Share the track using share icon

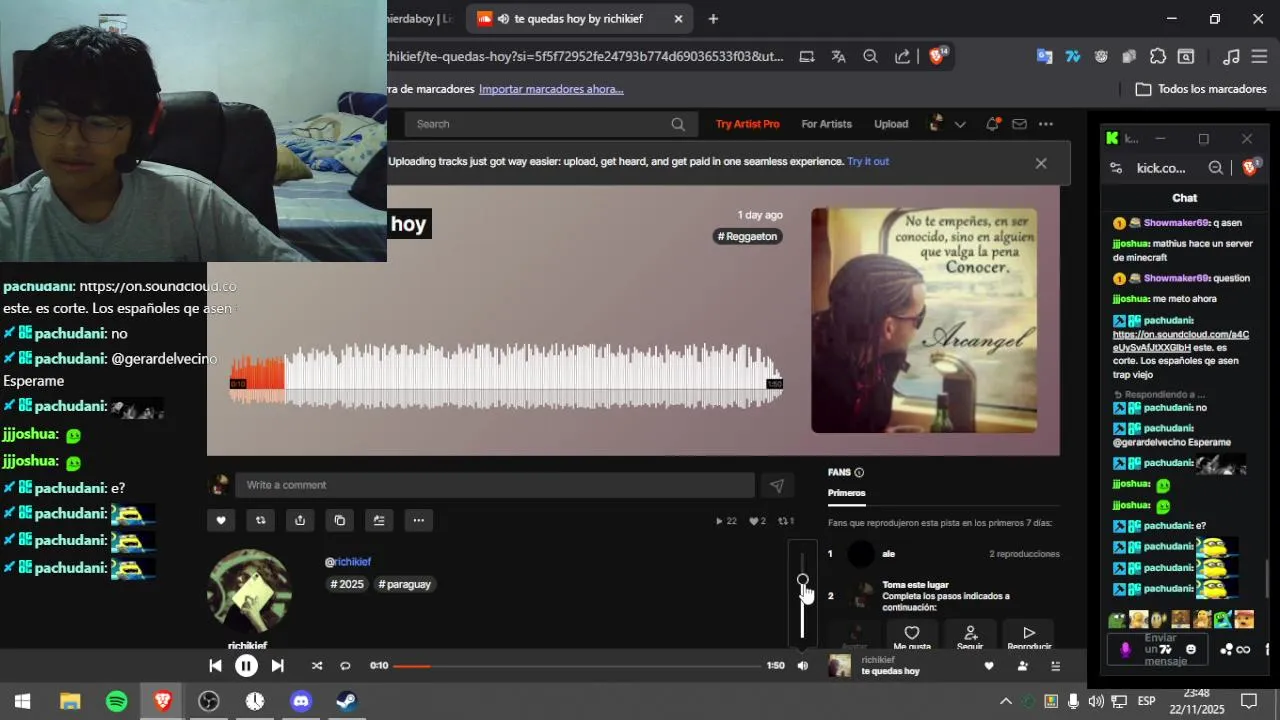click(x=300, y=520)
